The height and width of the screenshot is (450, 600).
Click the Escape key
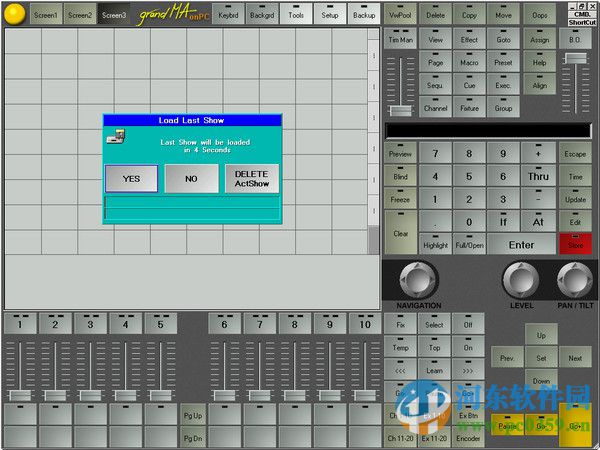(x=575, y=153)
